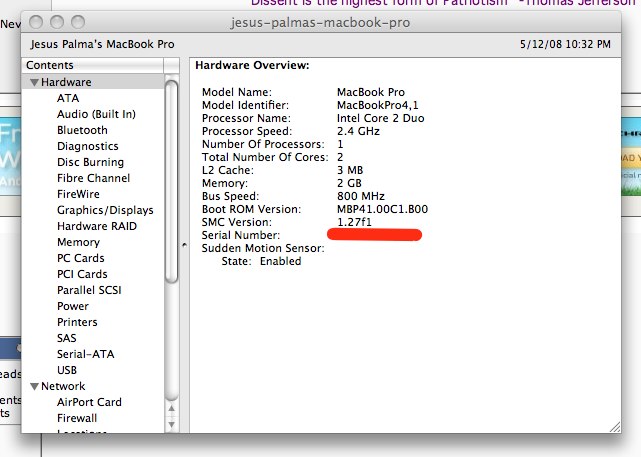
Task: Close the System Profiler window
Action: tap(36, 22)
